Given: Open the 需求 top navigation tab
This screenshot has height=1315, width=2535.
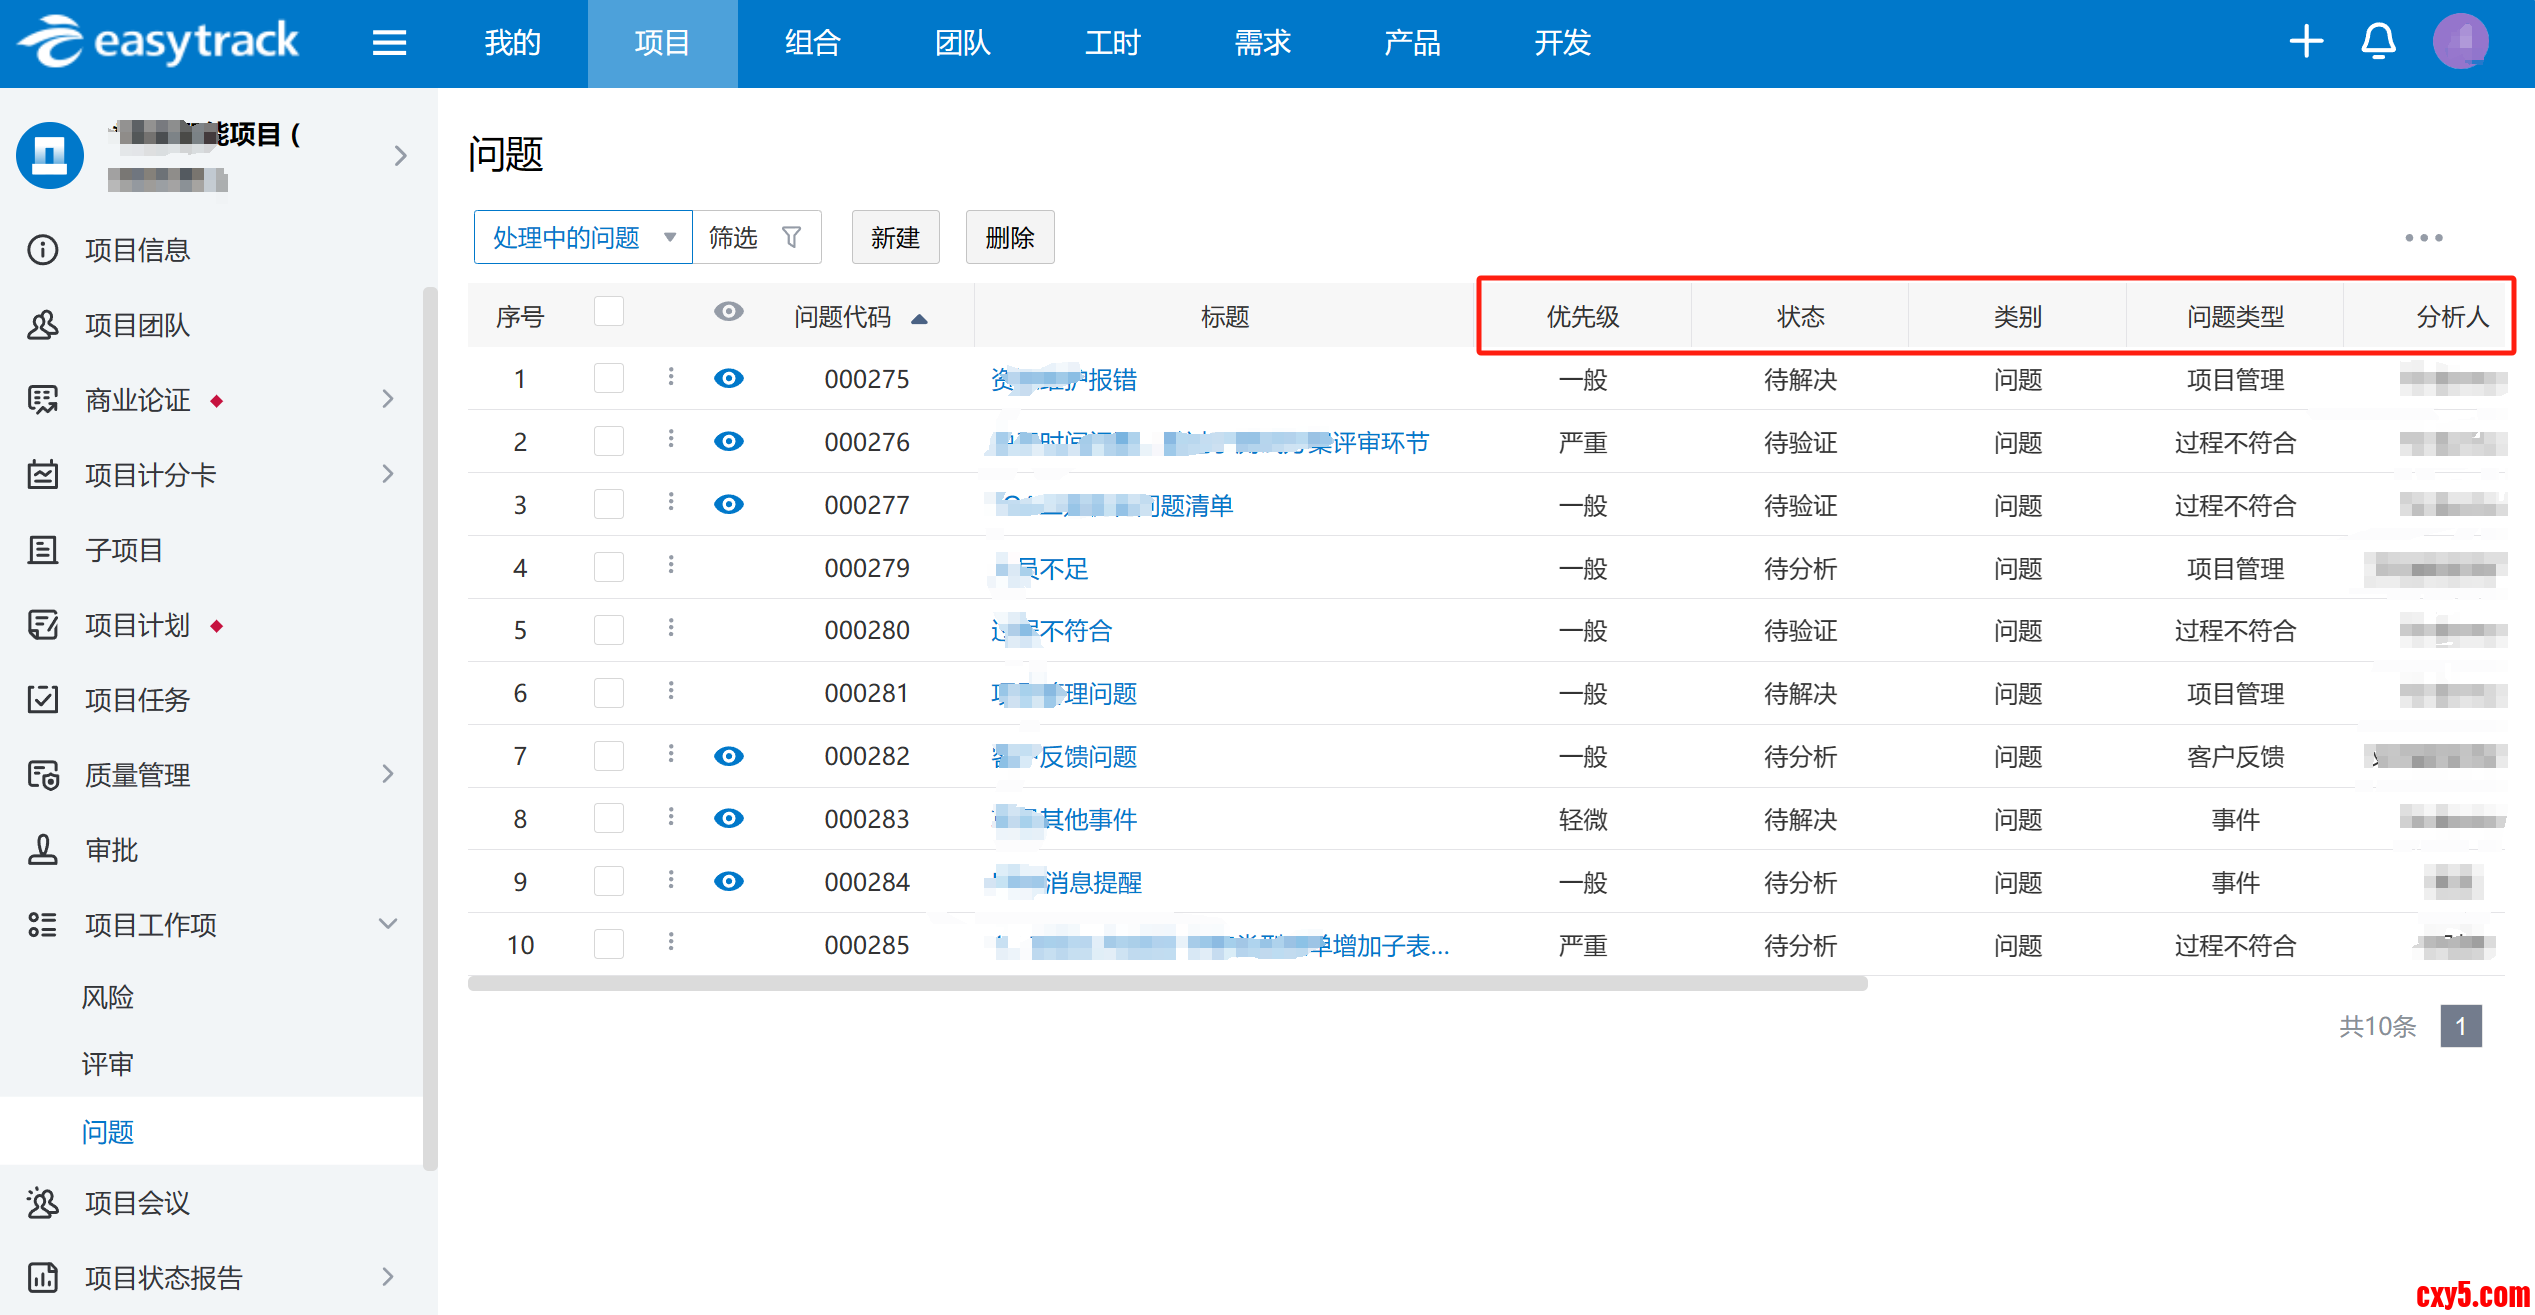Looking at the screenshot, I should (x=1262, y=43).
